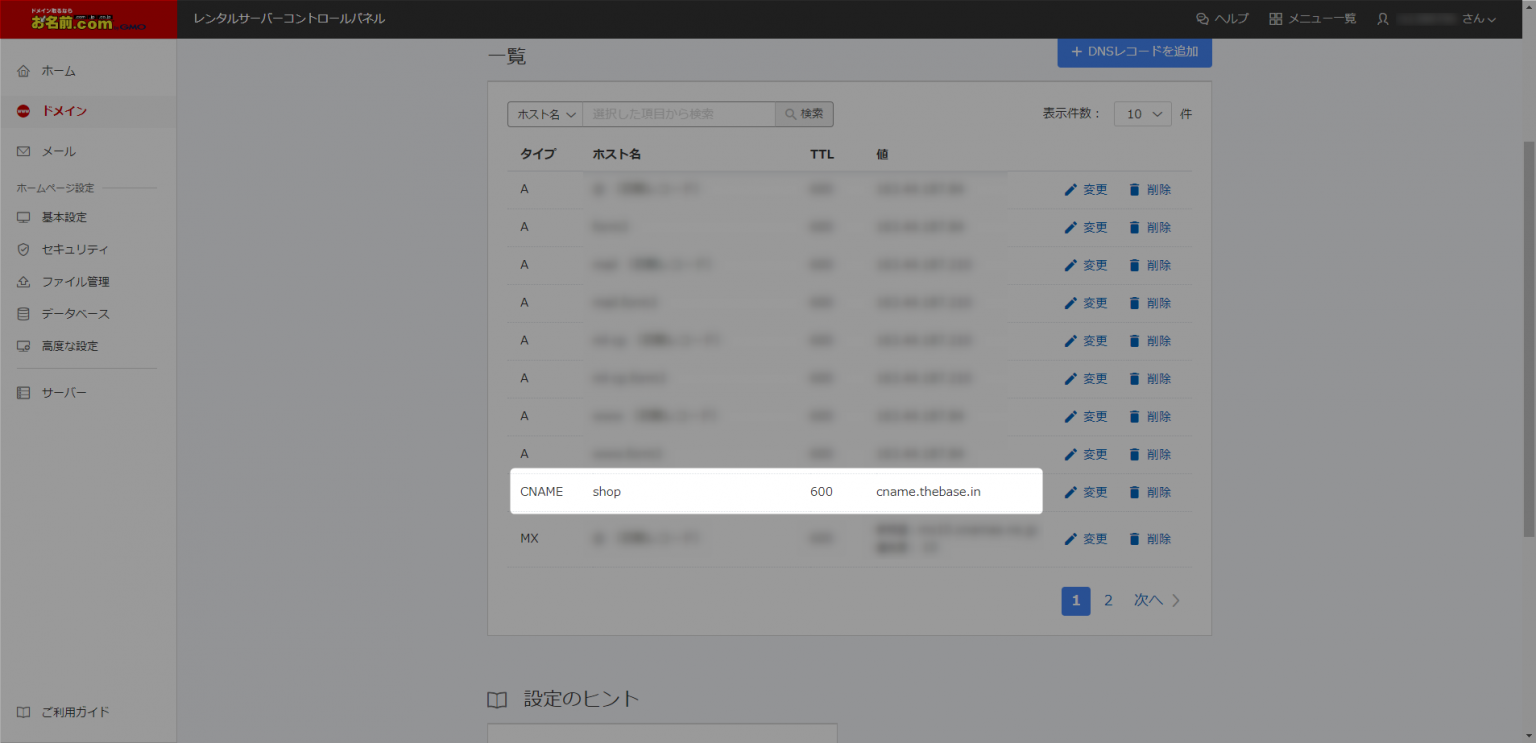This screenshot has width=1536, height=743.
Task: Click 変更 for the CNAME shop record
Action: [x=1086, y=492]
